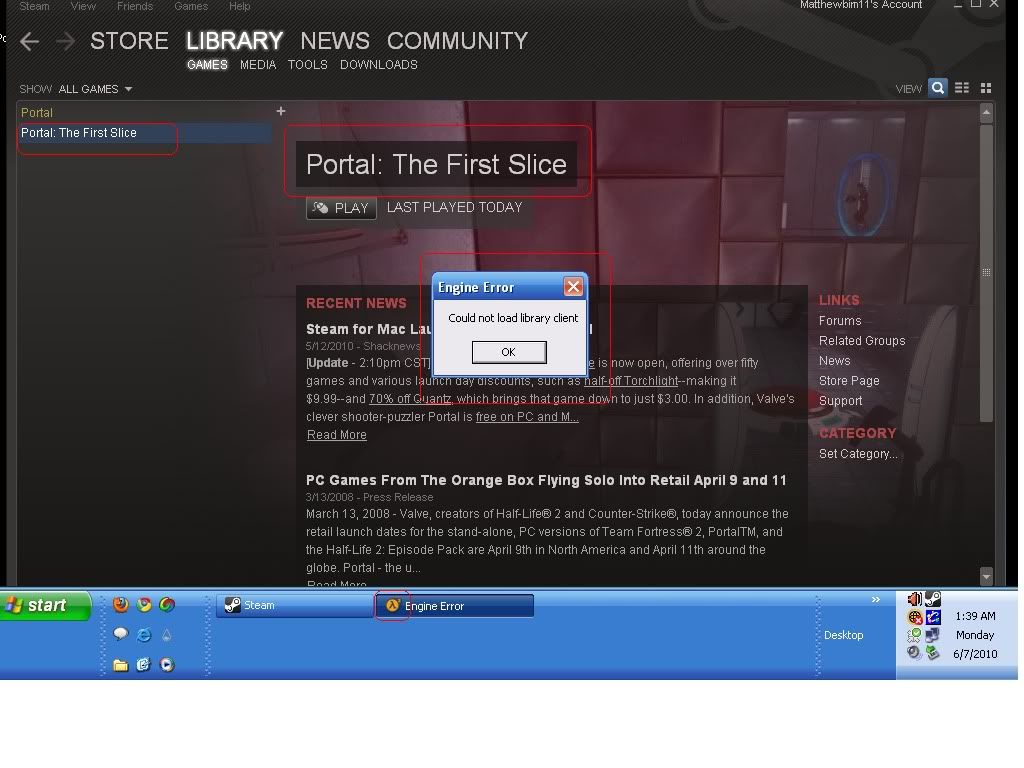1024x768 pixels.
Task: Open the Friends menu
Action: pos(135,6)
